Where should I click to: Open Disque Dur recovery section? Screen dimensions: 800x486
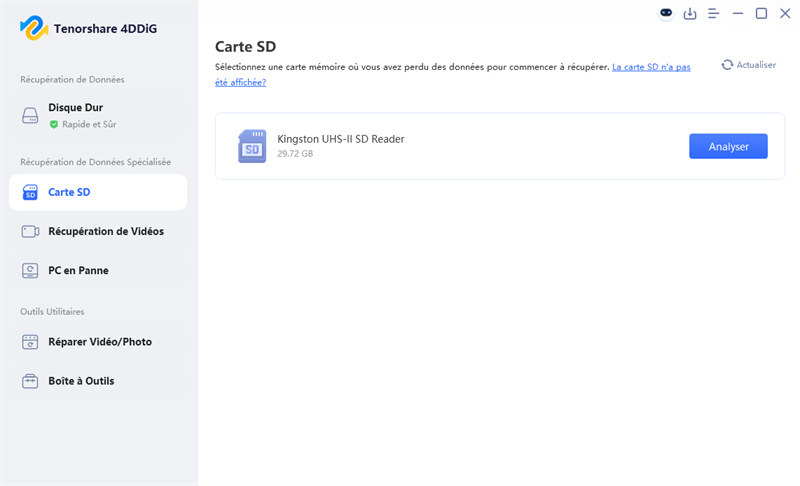(x=98, y=115)
